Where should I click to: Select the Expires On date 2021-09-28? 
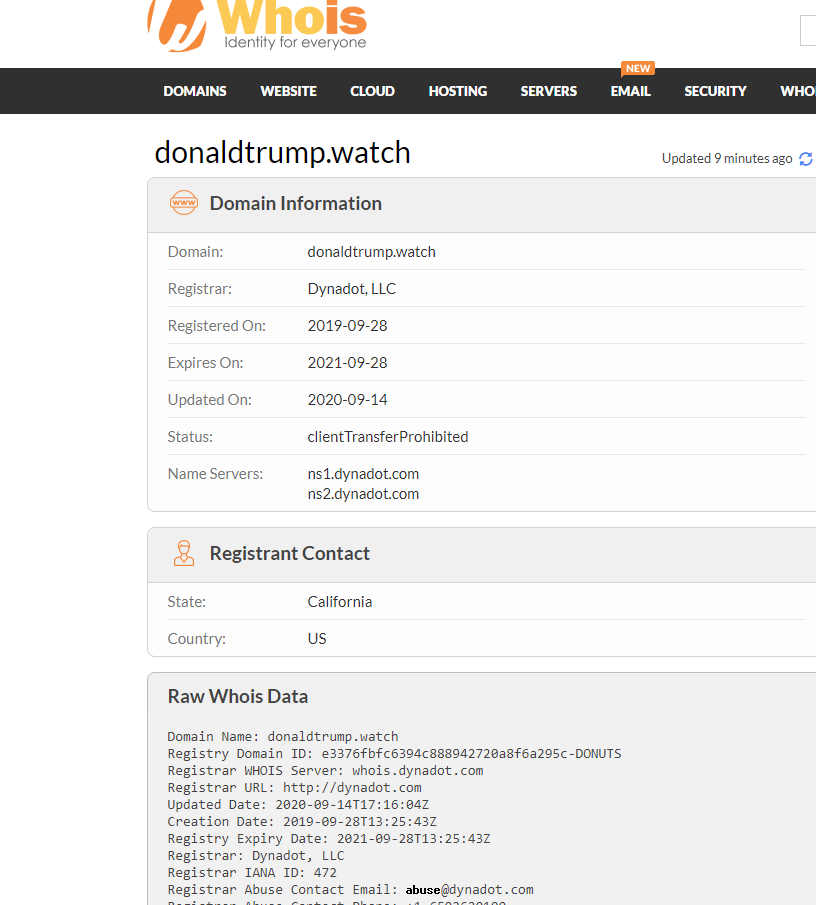coord(347,362)
